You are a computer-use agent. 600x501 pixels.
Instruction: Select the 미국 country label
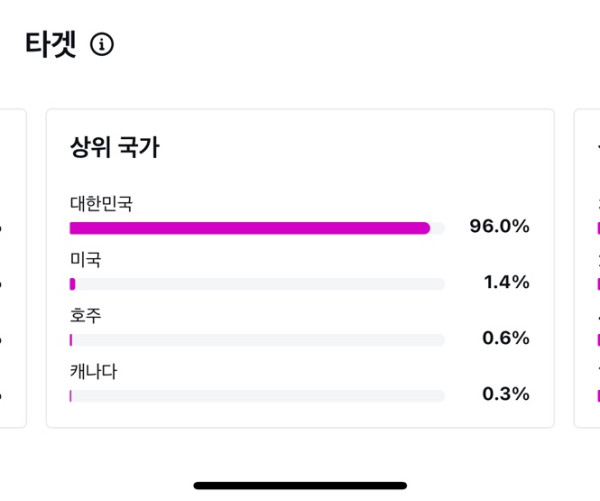[86, 260]
